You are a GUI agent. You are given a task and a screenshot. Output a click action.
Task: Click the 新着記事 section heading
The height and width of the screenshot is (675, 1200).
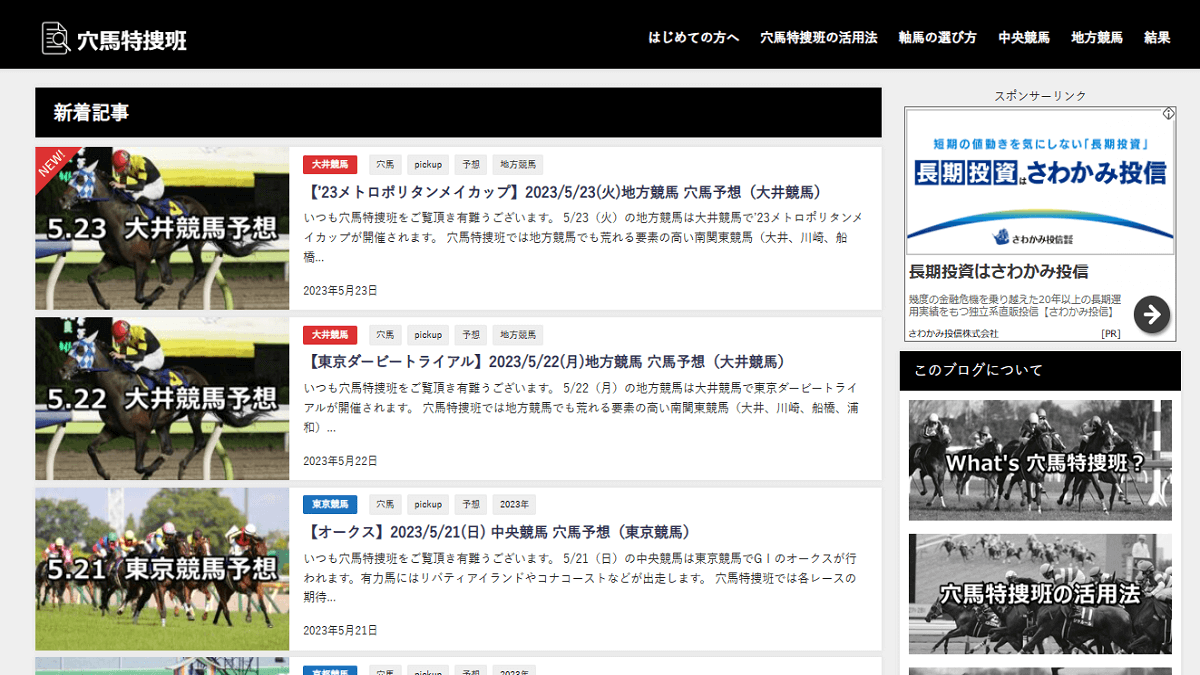point(91,113)
